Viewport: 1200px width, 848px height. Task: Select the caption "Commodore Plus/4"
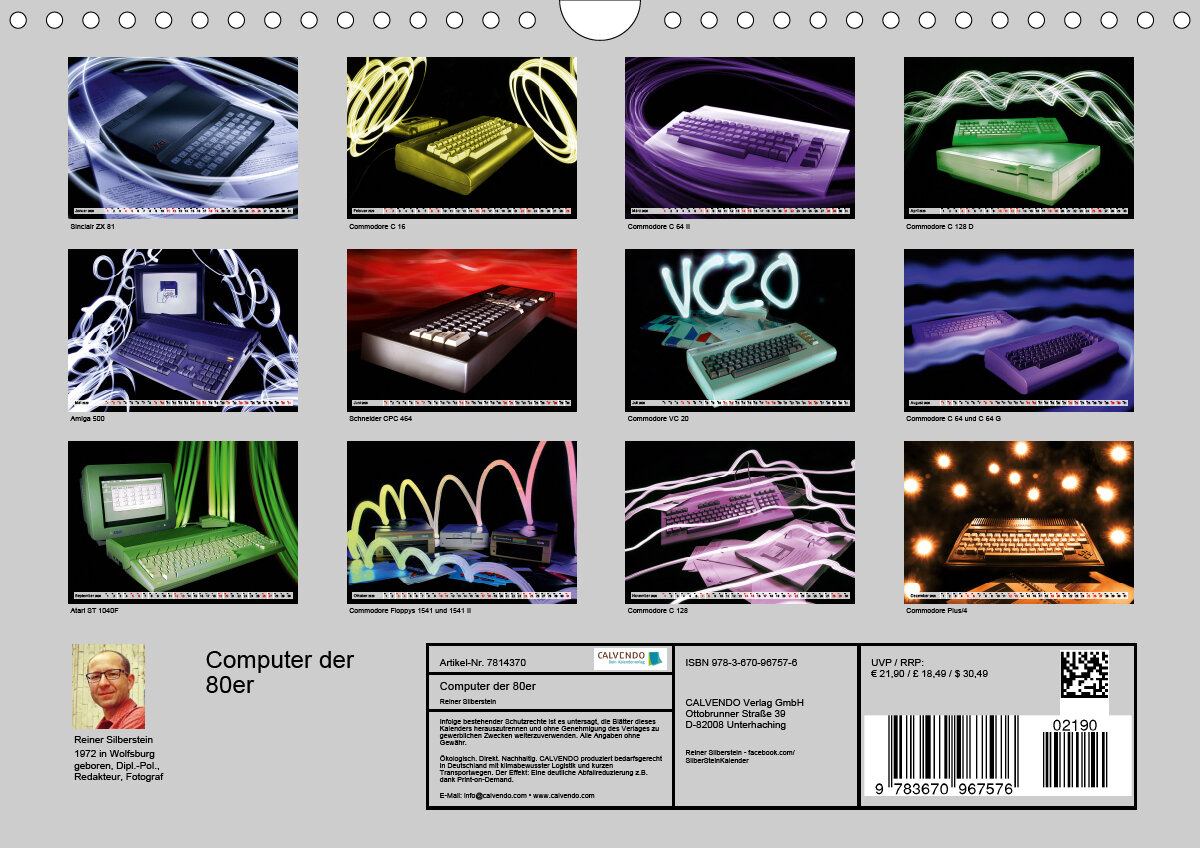[x=937, y=611]
